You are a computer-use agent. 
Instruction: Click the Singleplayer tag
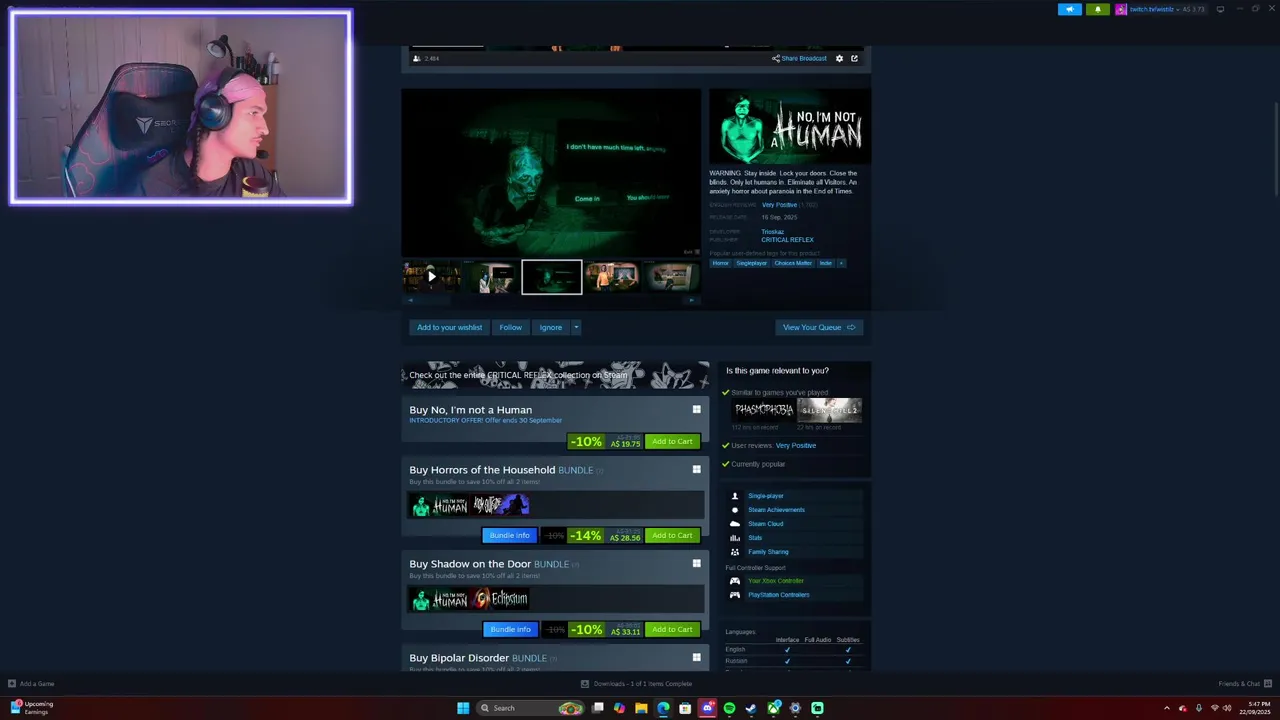click(751, 263)
